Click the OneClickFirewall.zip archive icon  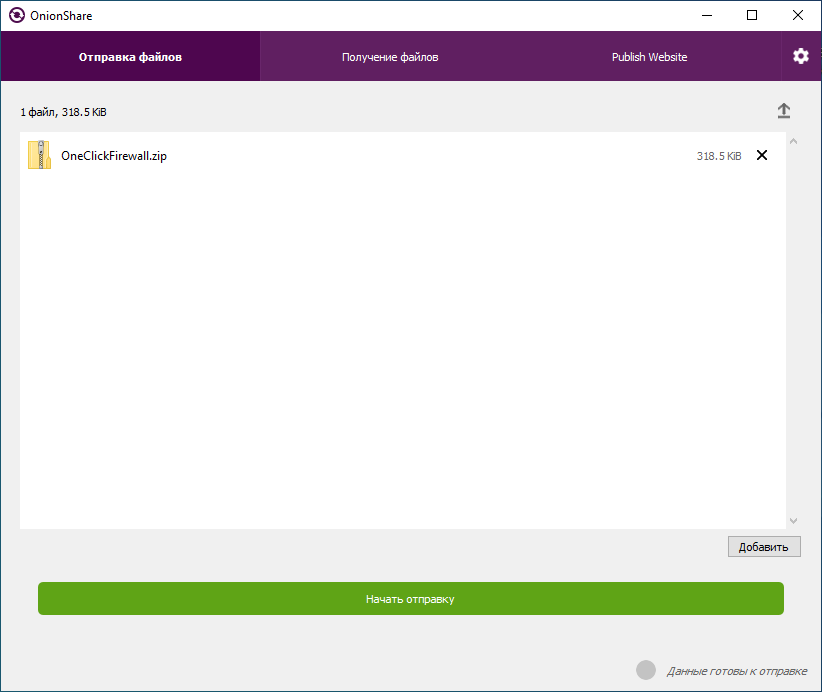pyautogui.click(x=39, y=155)
